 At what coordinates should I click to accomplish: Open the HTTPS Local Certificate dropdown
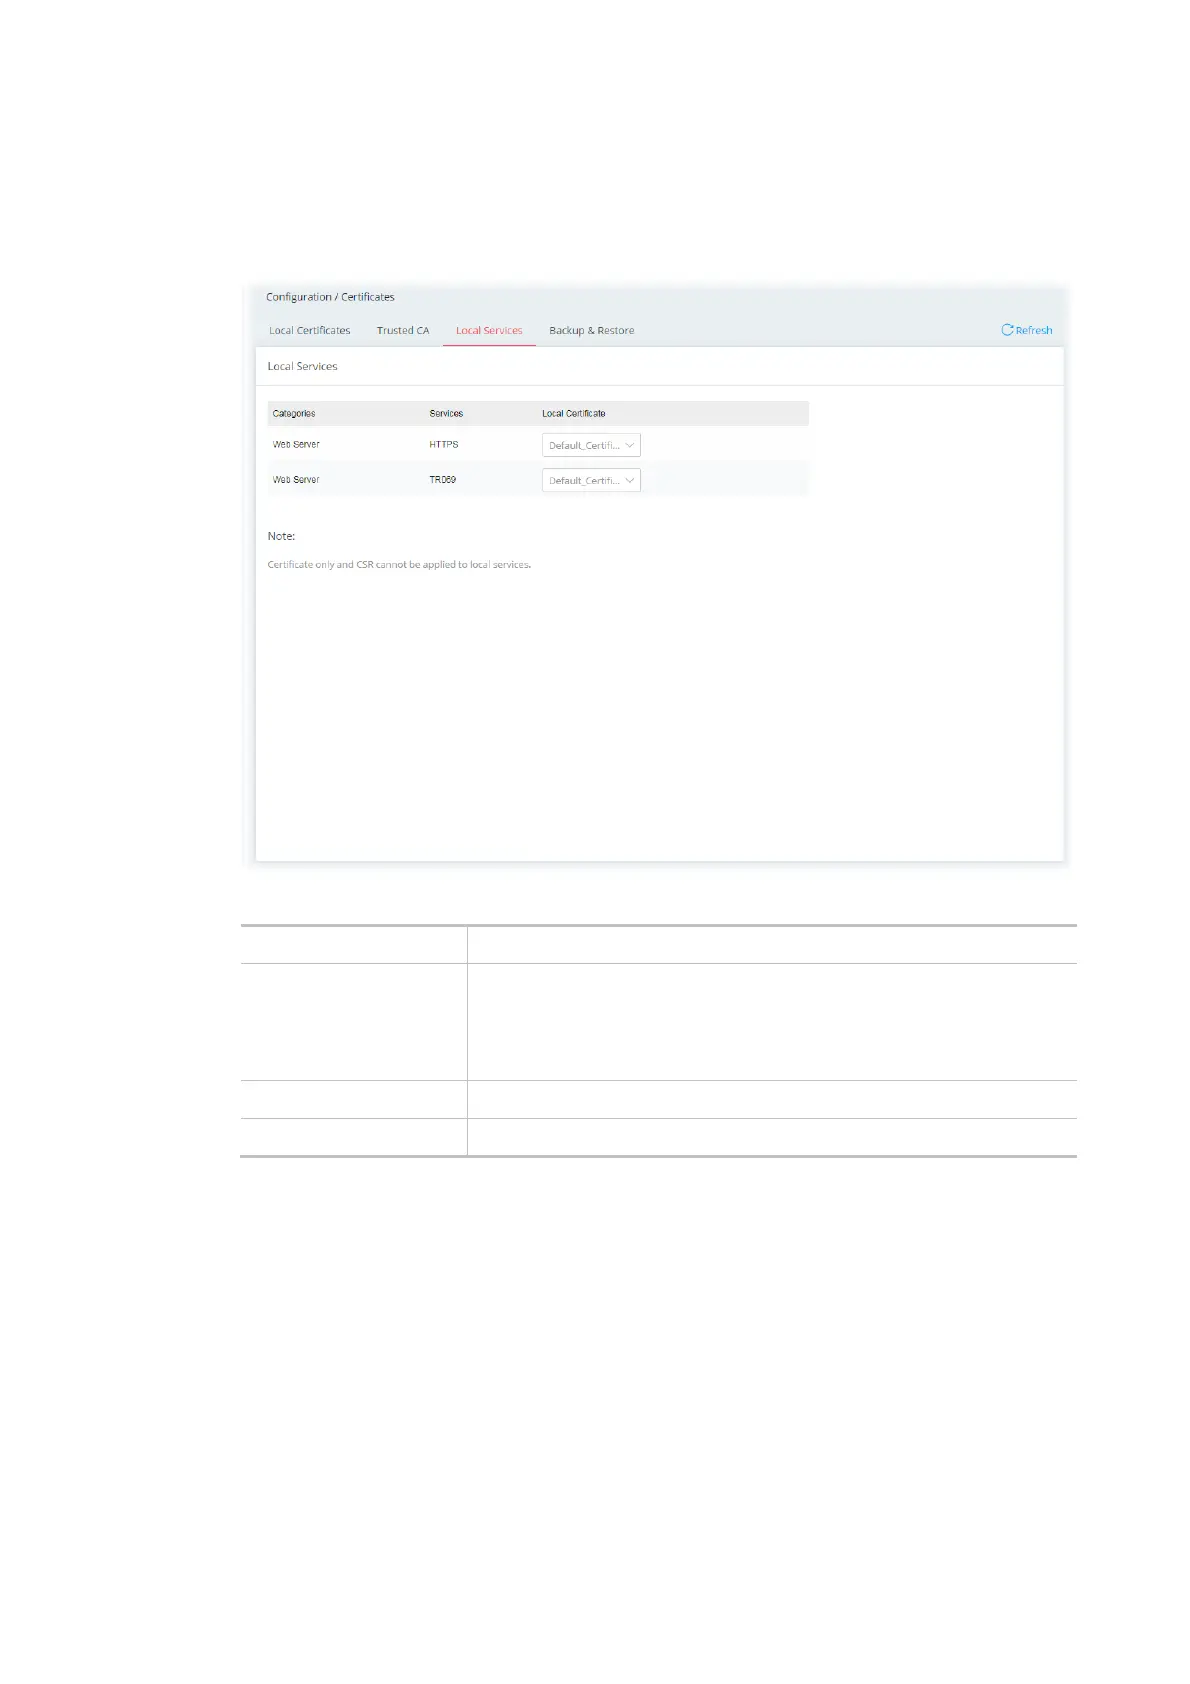(591, 445)
